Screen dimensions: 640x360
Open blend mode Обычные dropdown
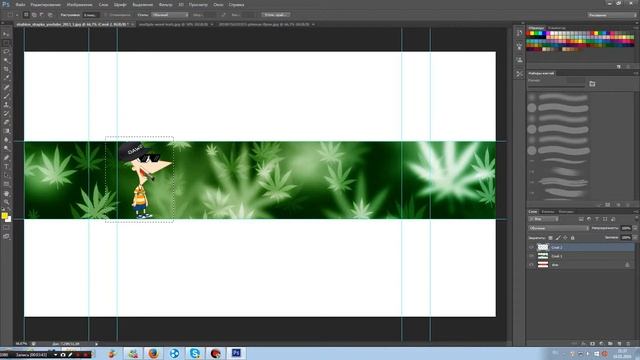558,228
